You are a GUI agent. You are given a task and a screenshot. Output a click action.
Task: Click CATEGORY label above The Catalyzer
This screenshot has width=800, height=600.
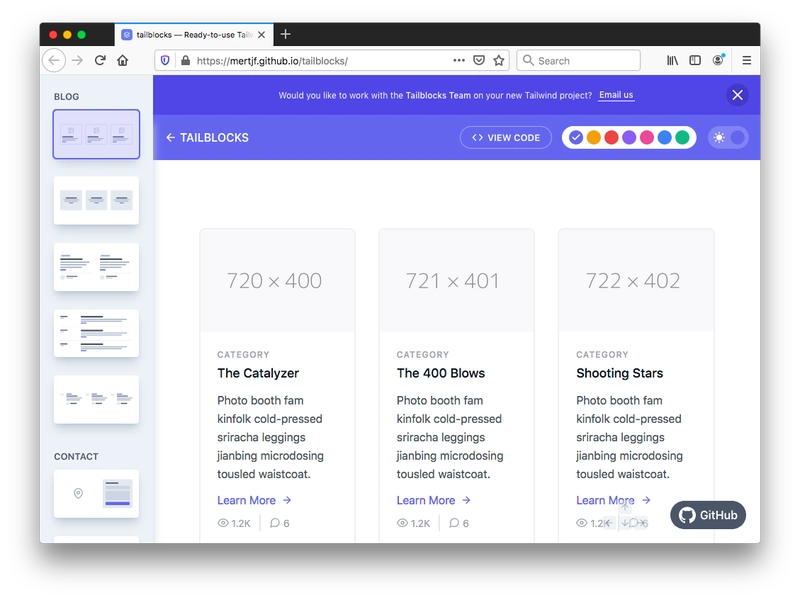coord(243,355)
